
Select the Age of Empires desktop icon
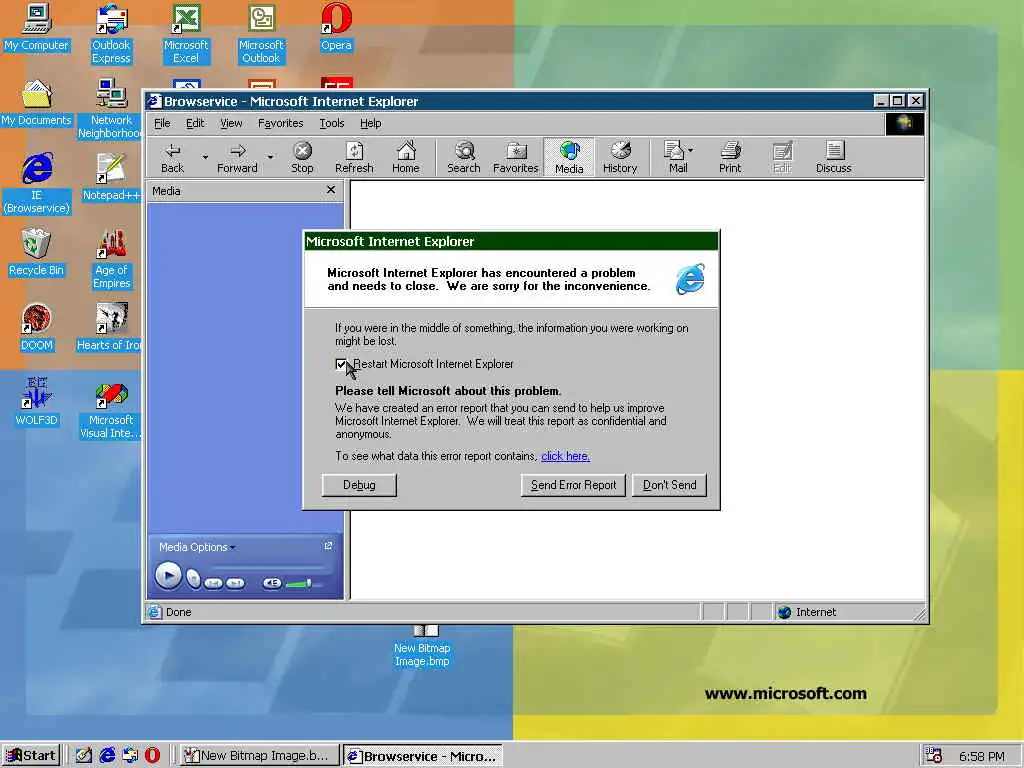click(x=111, y=259)
